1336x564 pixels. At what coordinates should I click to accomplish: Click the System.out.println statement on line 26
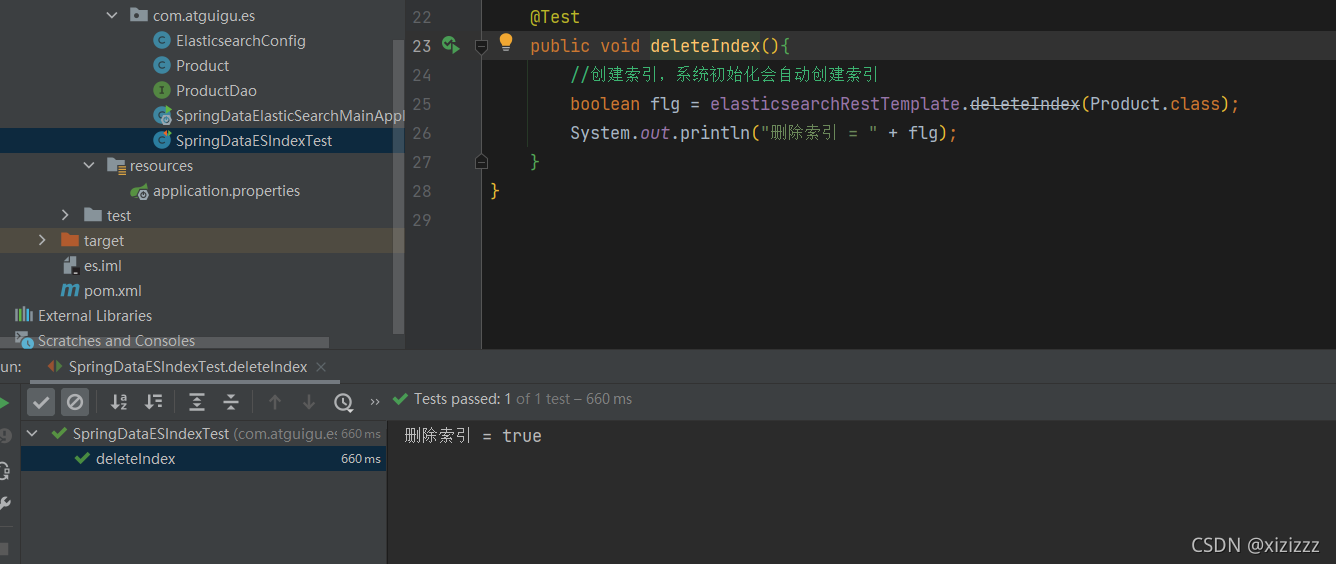tap(764, 133)
